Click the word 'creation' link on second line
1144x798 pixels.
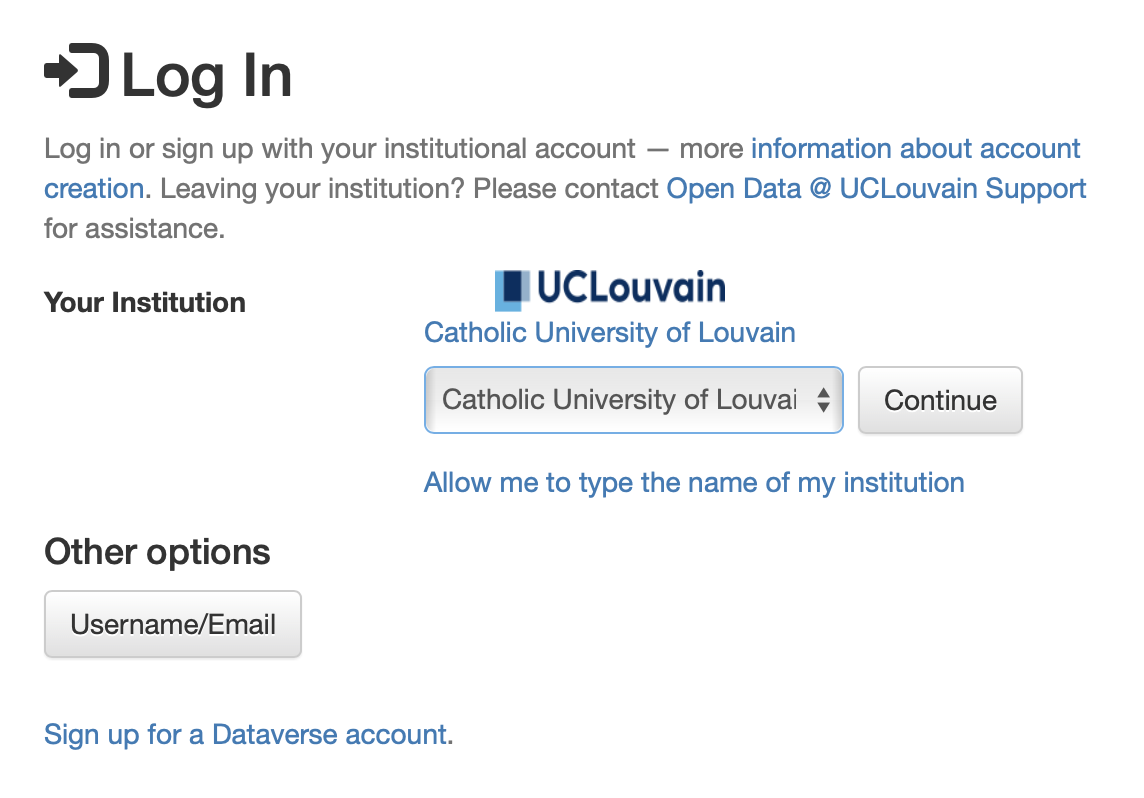coord(93,189)
